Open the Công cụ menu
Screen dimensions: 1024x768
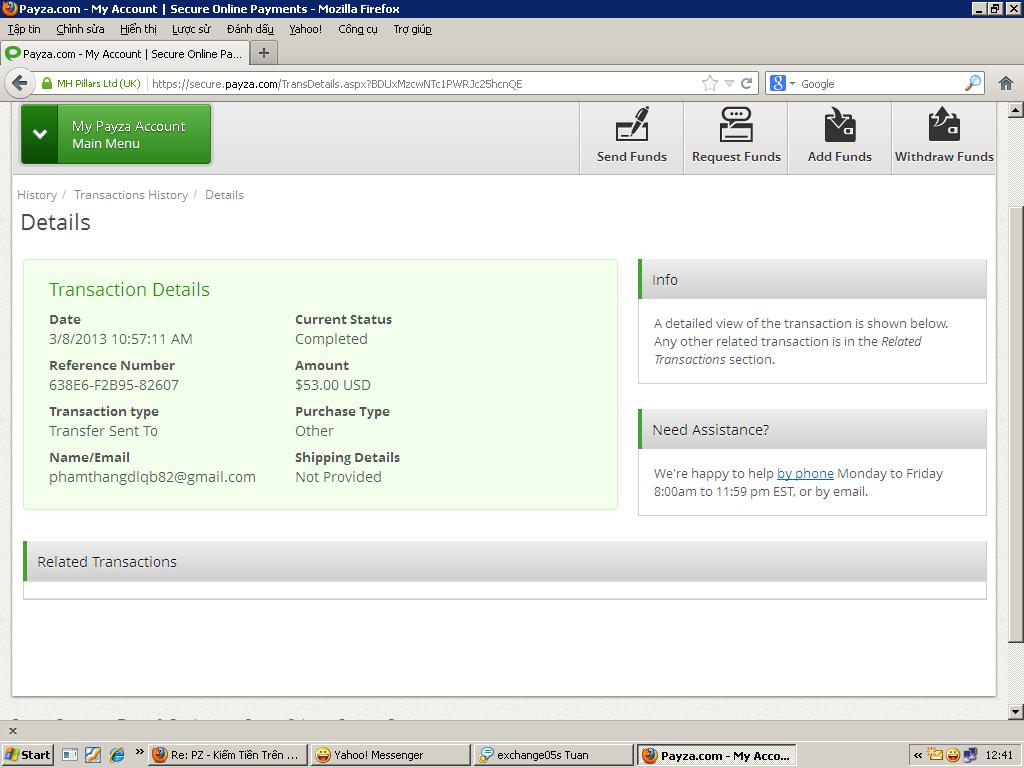[x=357, y=29]
